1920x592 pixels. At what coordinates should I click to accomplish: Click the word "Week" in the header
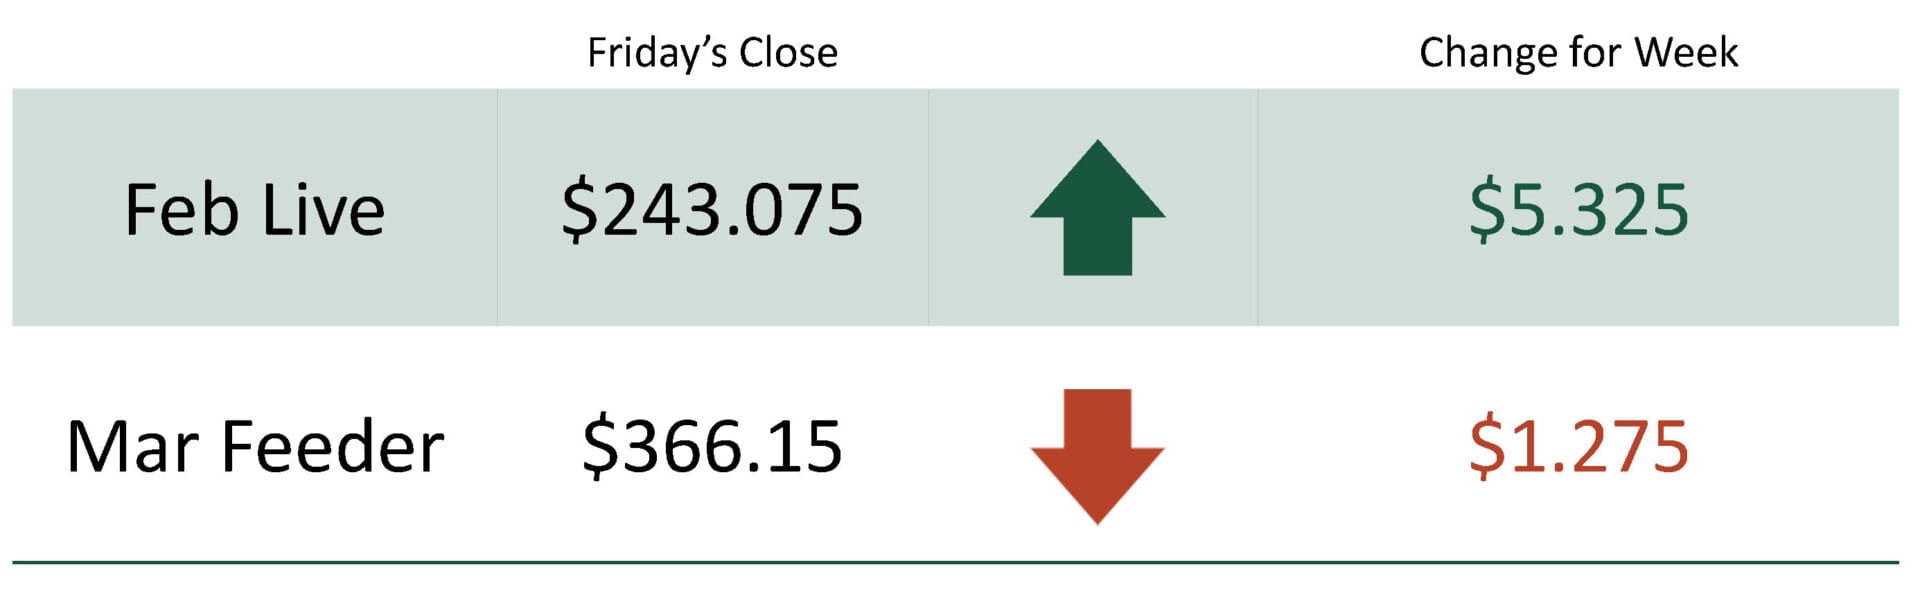pos(1686,53)
